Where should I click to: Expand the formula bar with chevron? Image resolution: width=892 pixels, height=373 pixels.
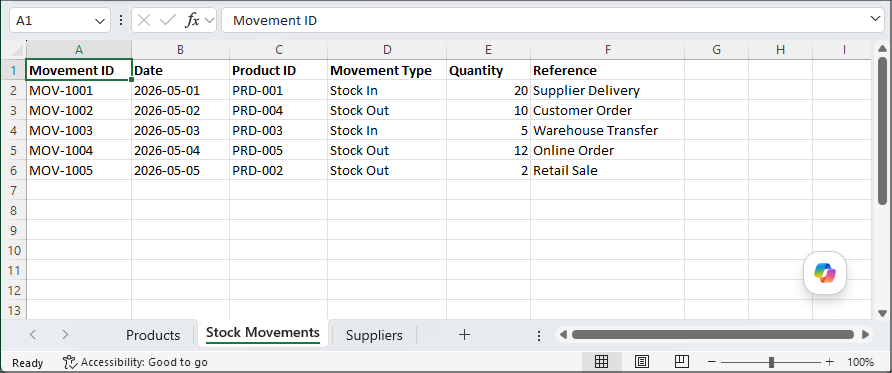876,19
